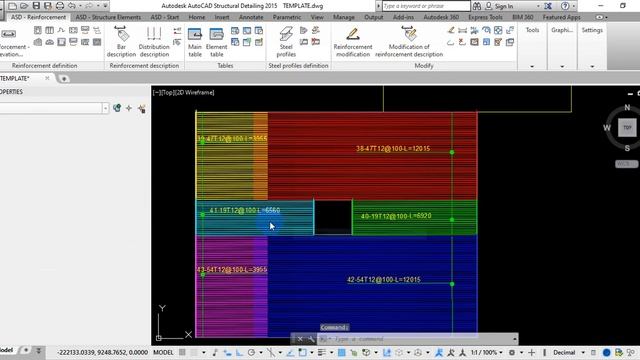This screenshot has height=360, width=640.
Task: Expand the Settings panel dropdown
Action: [x=592, y=66]
